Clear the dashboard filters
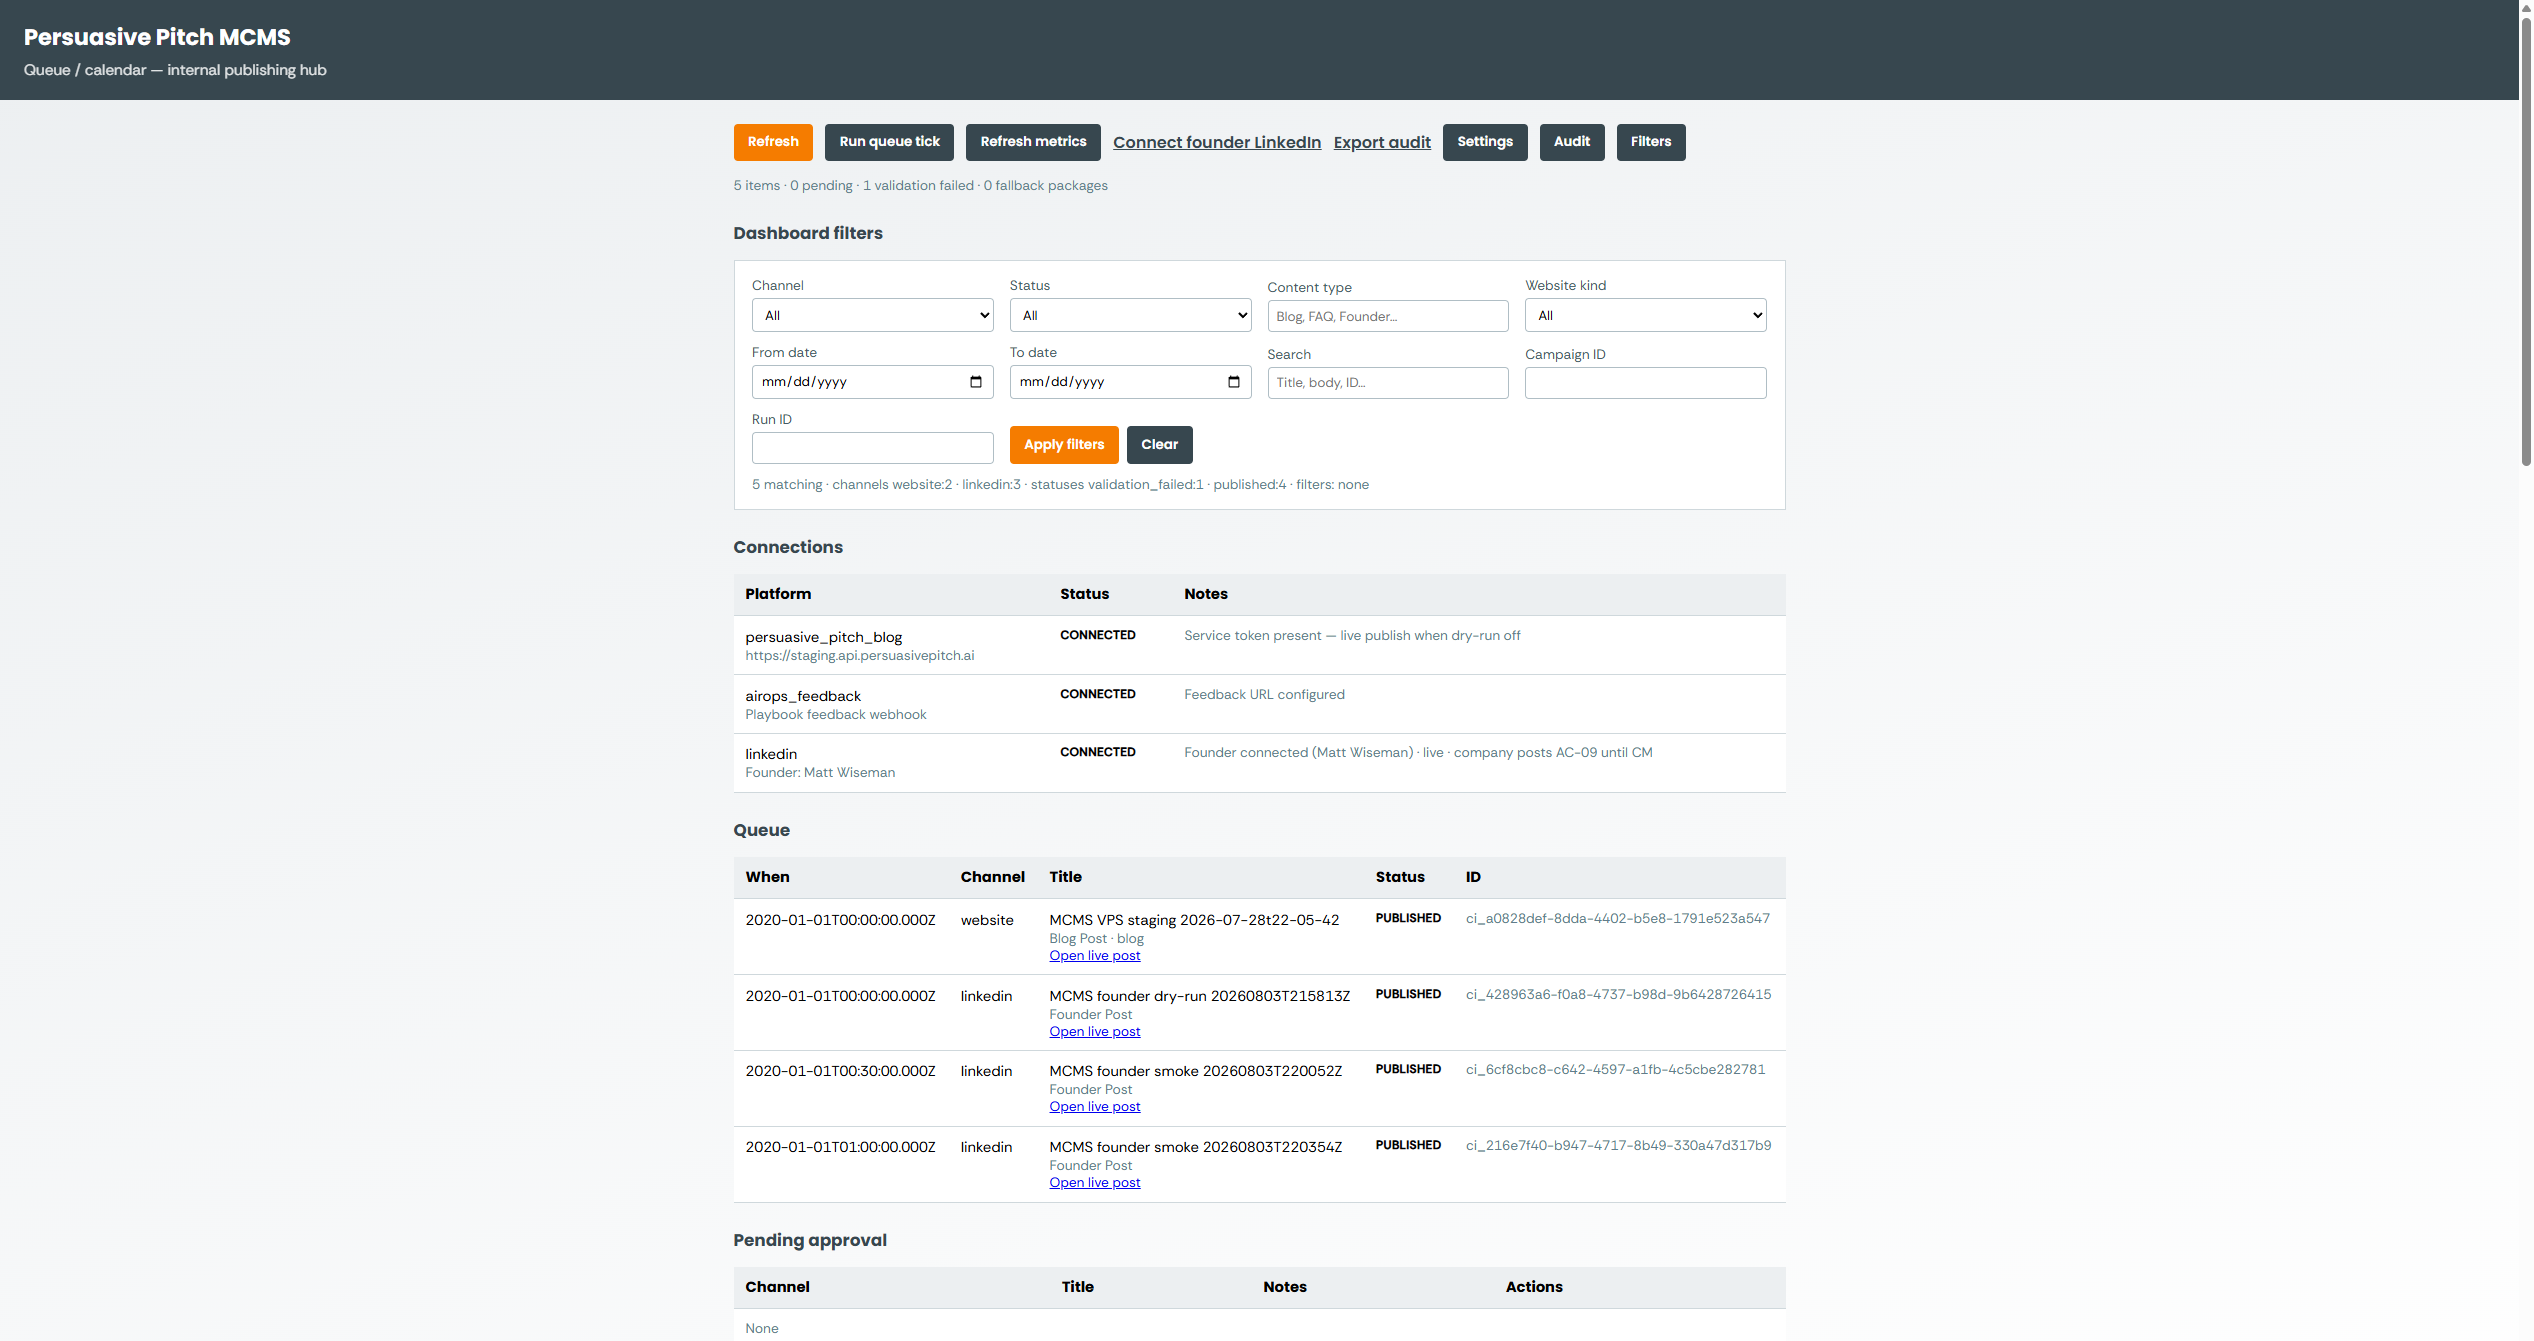Screen dimensions: 2534x1341 click(x=1160, y=445)
